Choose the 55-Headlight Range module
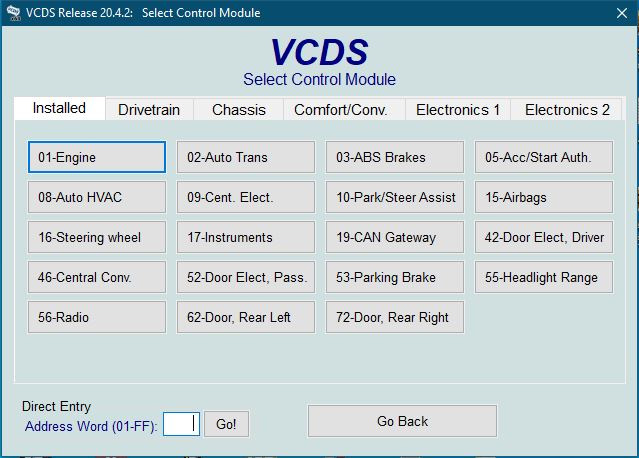Screen dimensions: 639x458 point(544,277)
